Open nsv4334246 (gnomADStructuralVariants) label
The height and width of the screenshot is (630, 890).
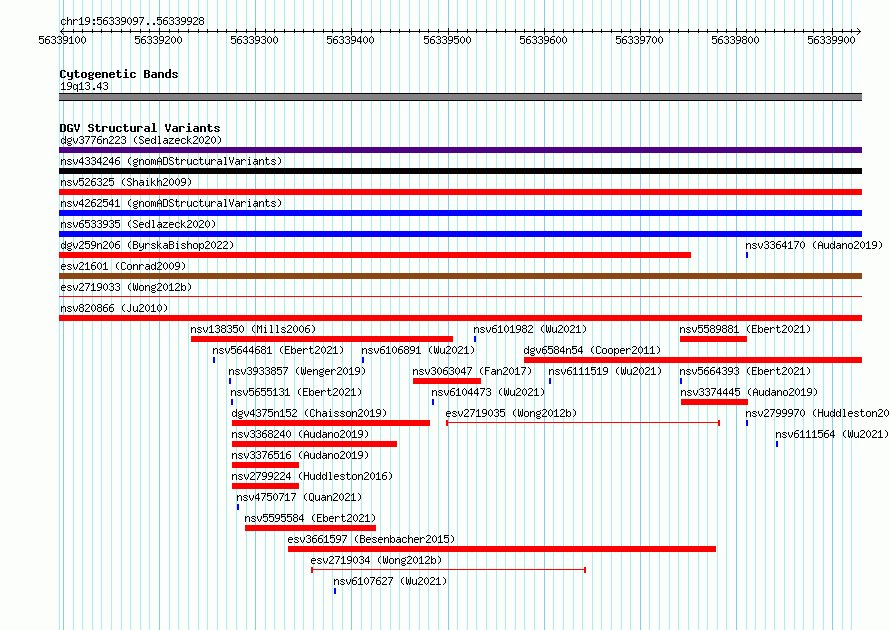[x=171, y=161]
